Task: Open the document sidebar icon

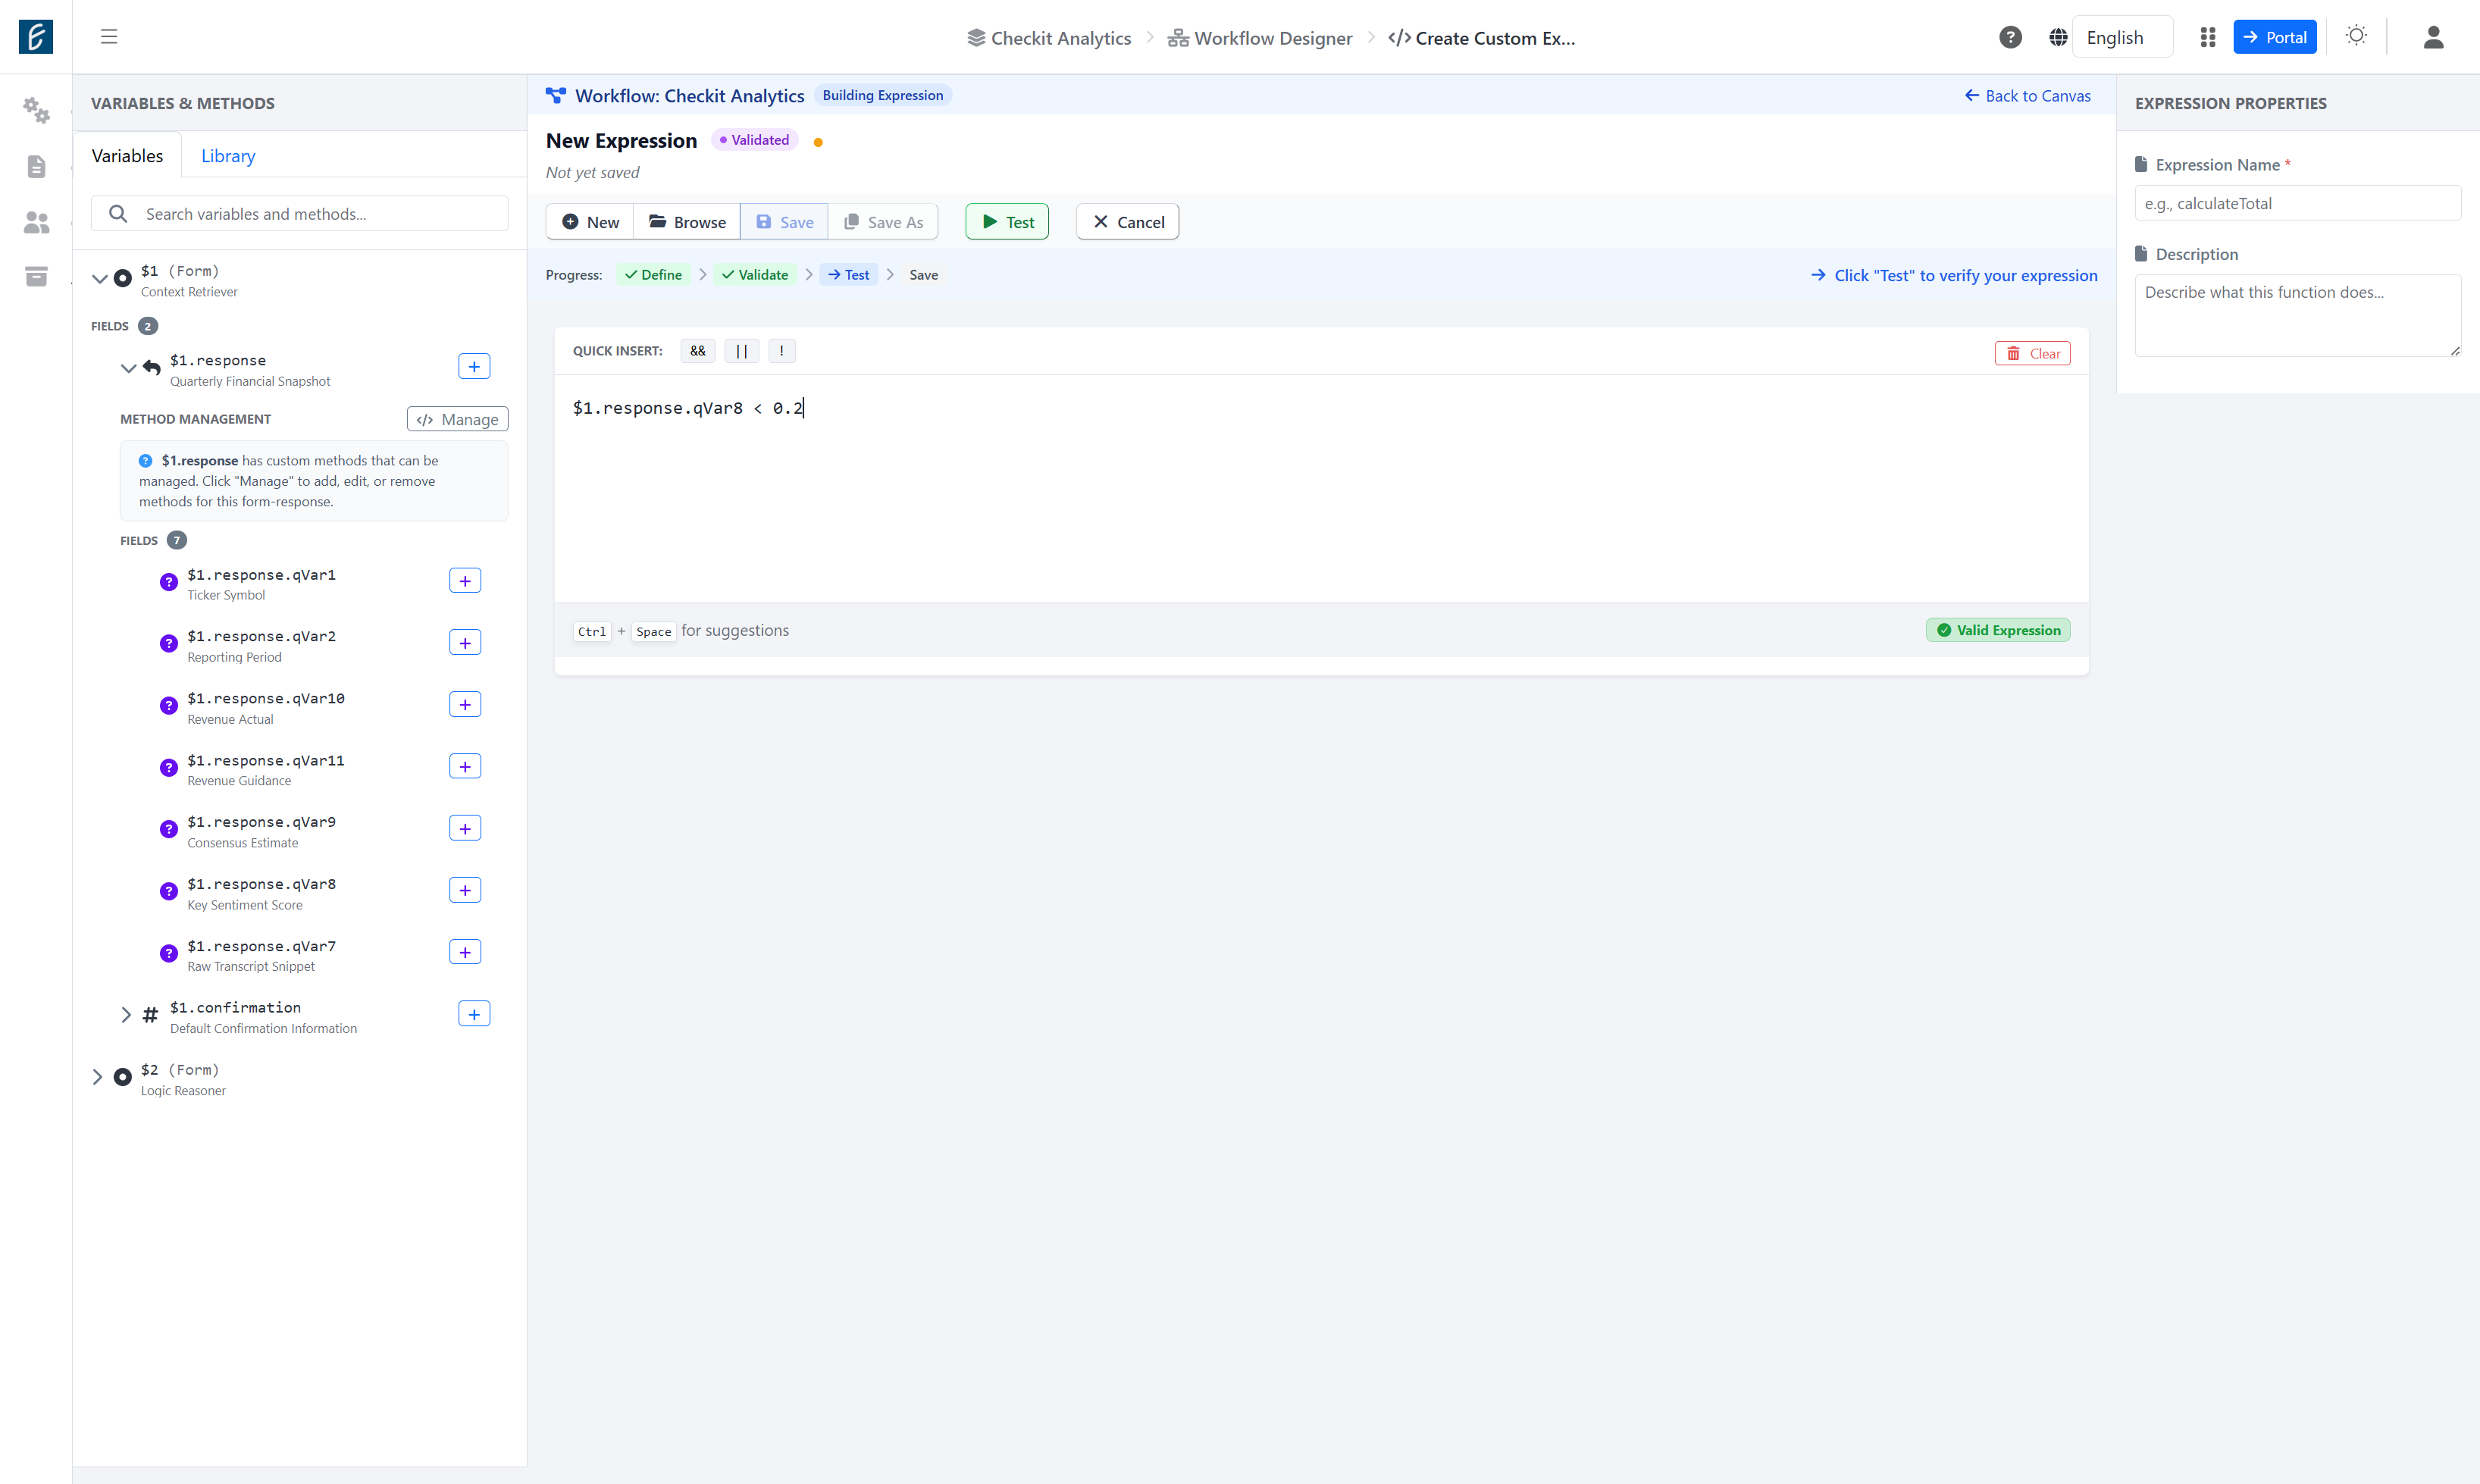Action: pos(36,166)
